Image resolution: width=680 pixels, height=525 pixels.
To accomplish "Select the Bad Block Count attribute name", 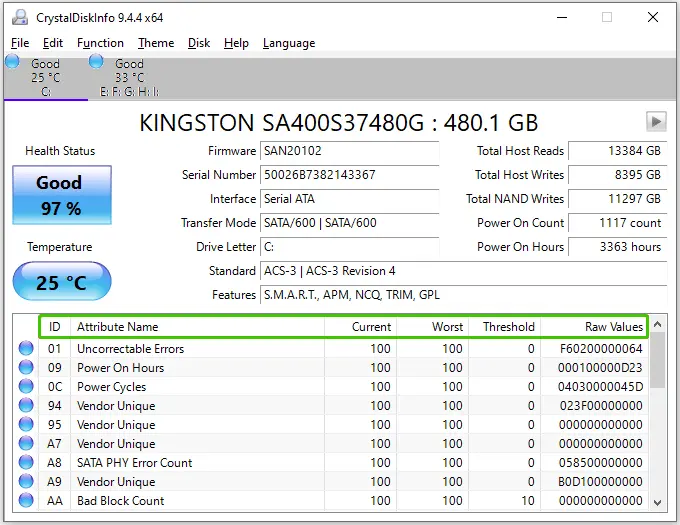I will [x=121, y=501].
